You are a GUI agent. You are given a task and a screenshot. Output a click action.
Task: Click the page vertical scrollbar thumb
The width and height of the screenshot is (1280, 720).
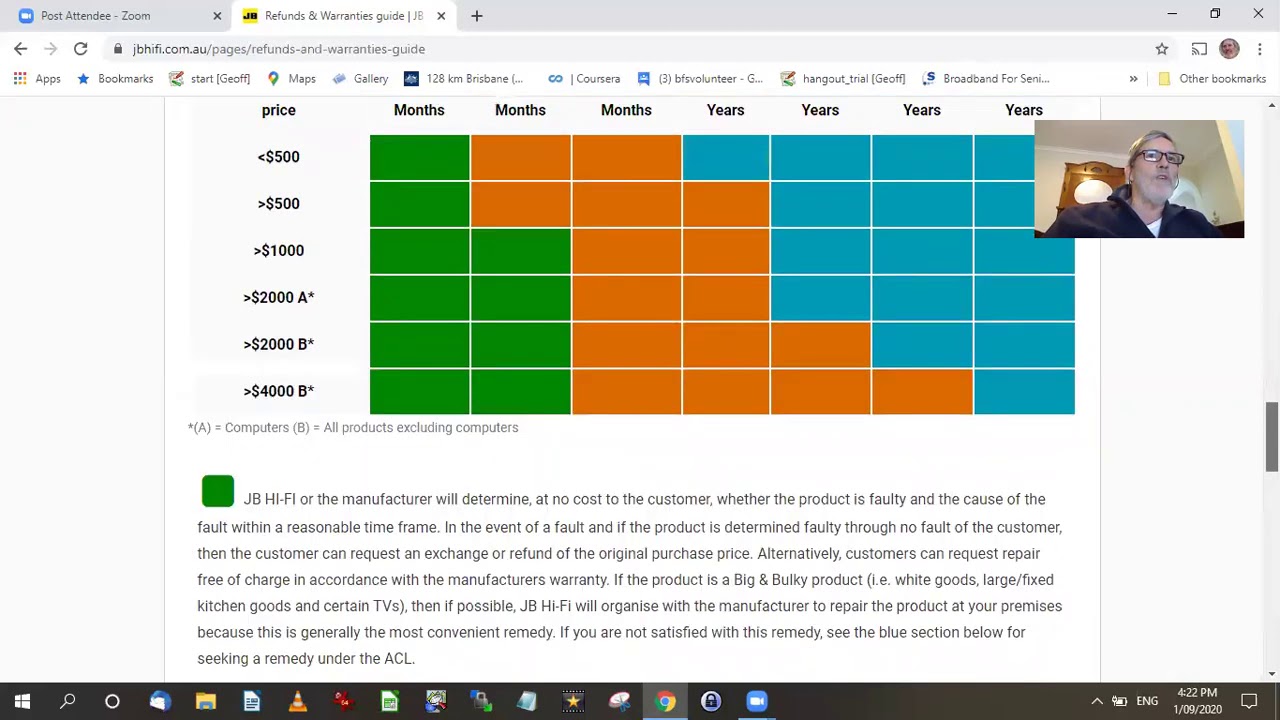1271,436
